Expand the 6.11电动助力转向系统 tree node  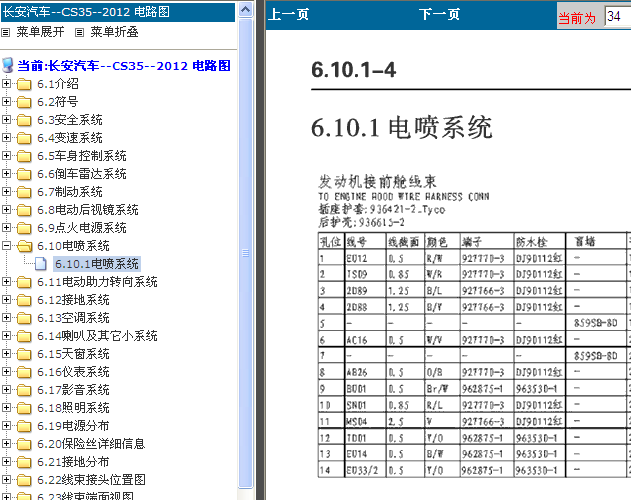coord(6,281)
